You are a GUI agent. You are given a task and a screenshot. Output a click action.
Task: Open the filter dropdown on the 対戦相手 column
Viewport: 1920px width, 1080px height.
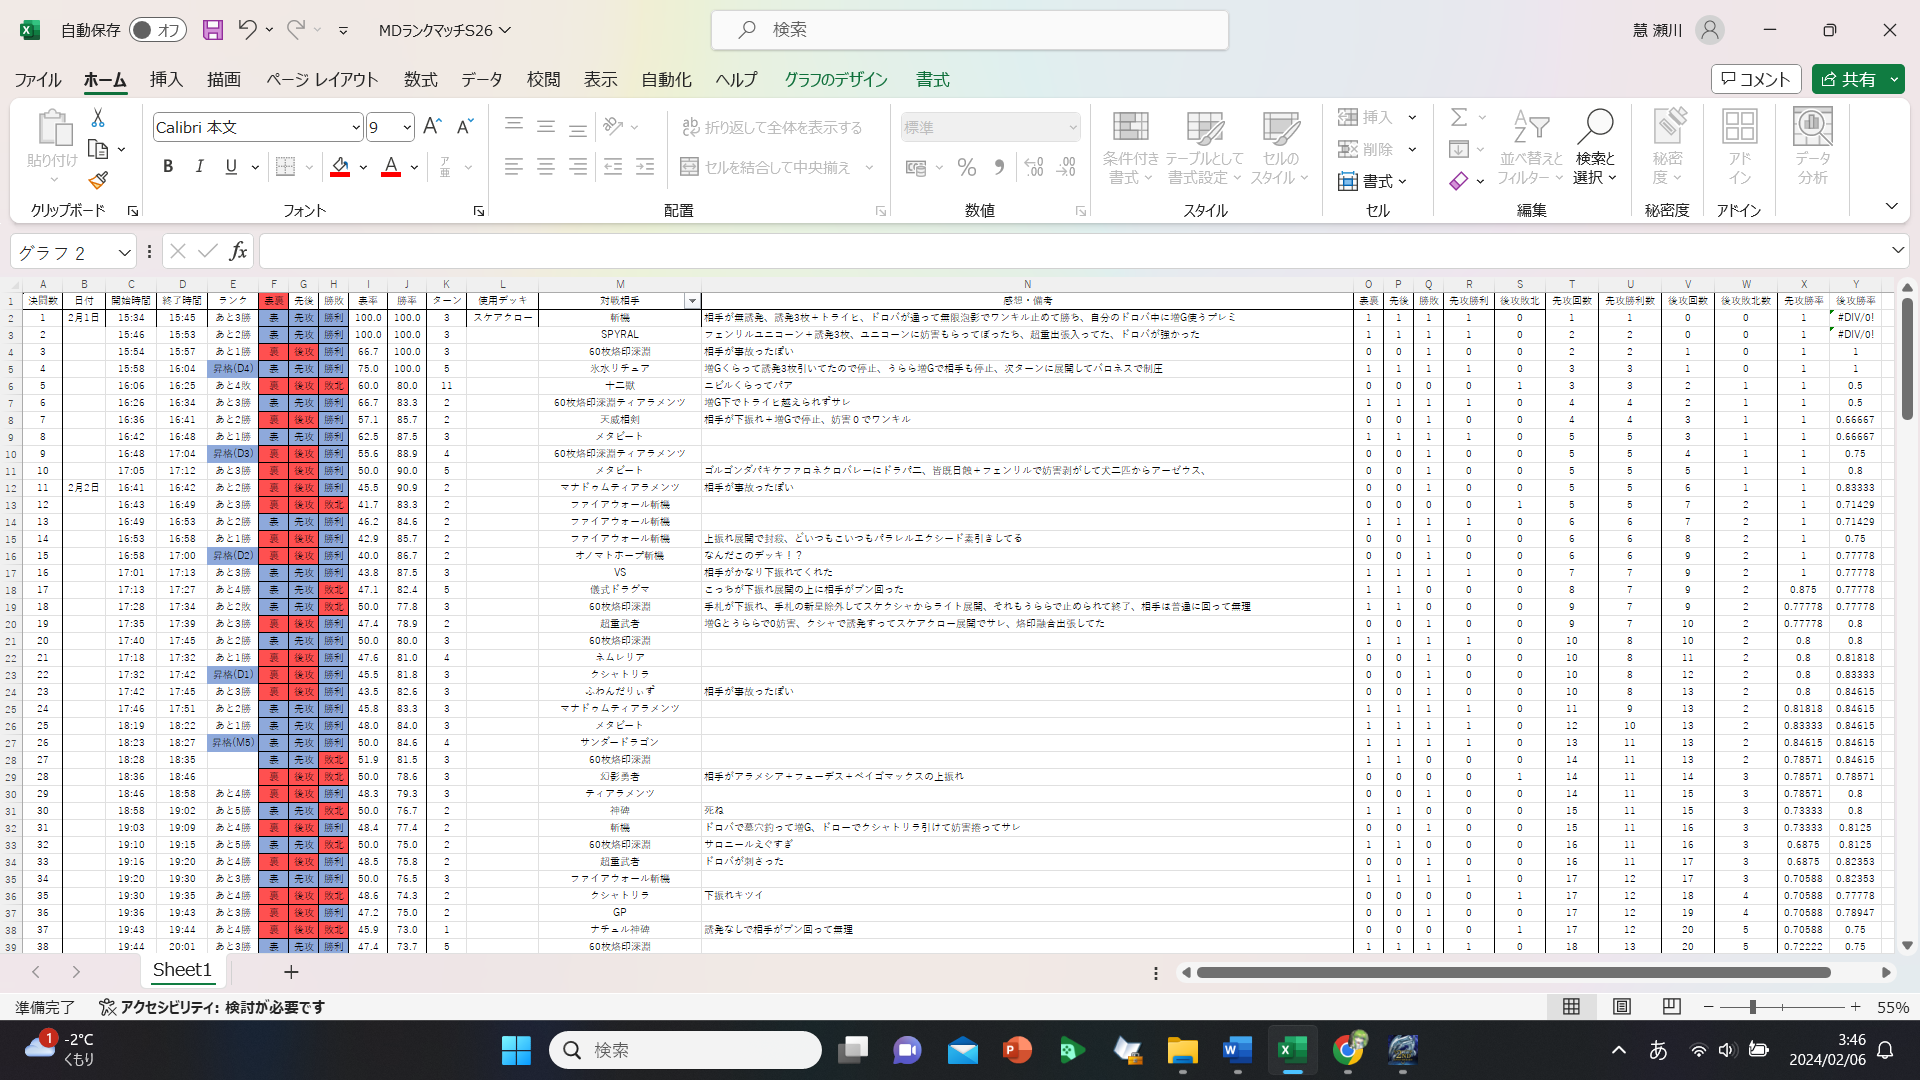coord(692,301)
